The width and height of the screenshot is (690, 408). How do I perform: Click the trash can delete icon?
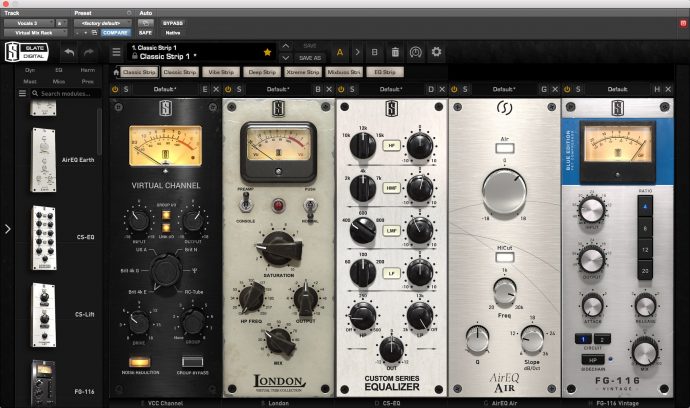(x=395, y=52)
